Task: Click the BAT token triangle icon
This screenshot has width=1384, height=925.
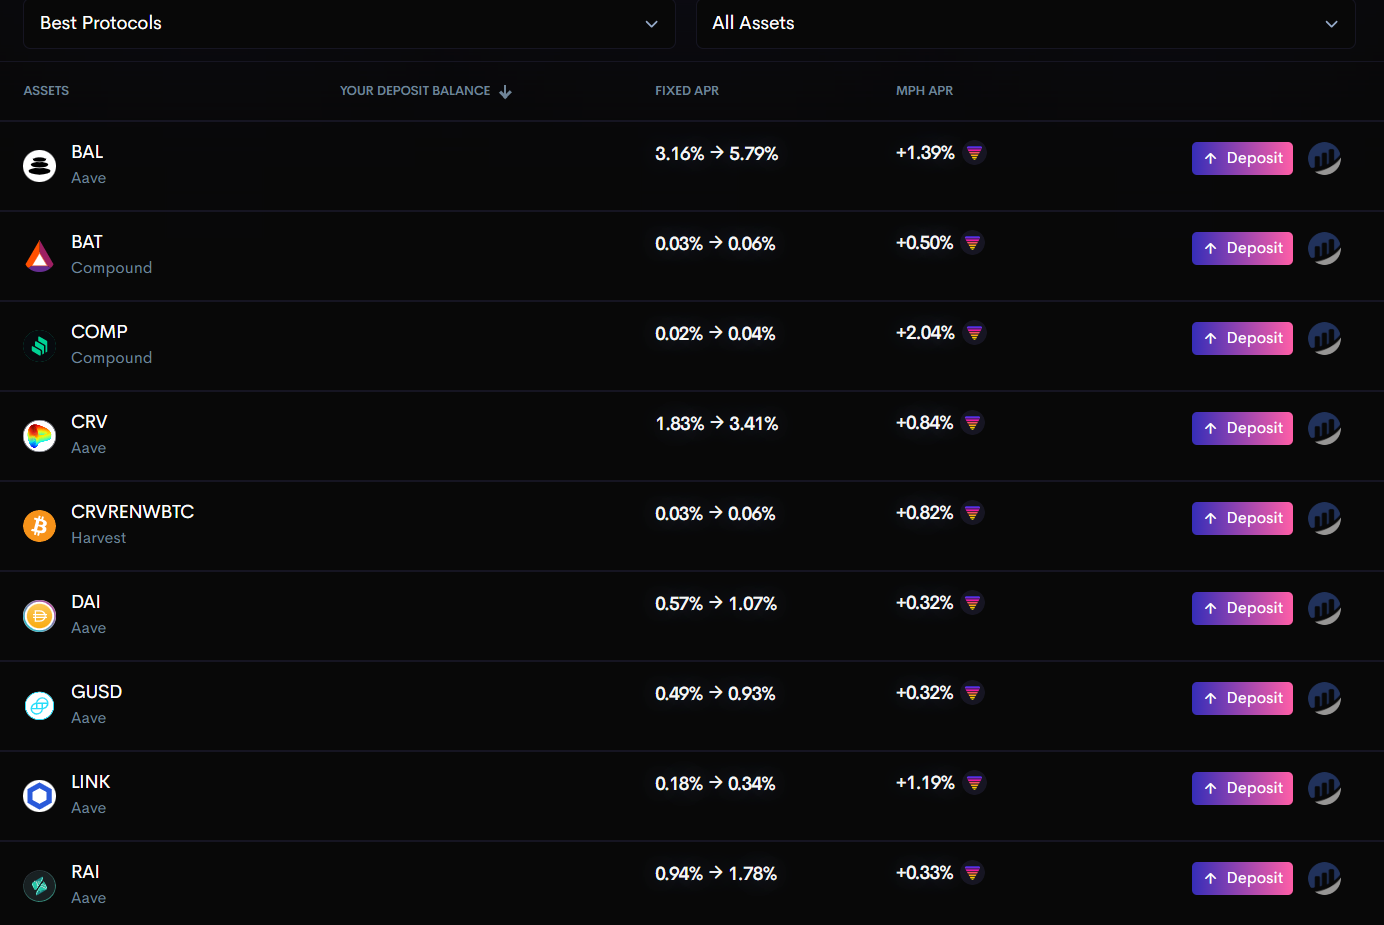Action: click(39, 256)
